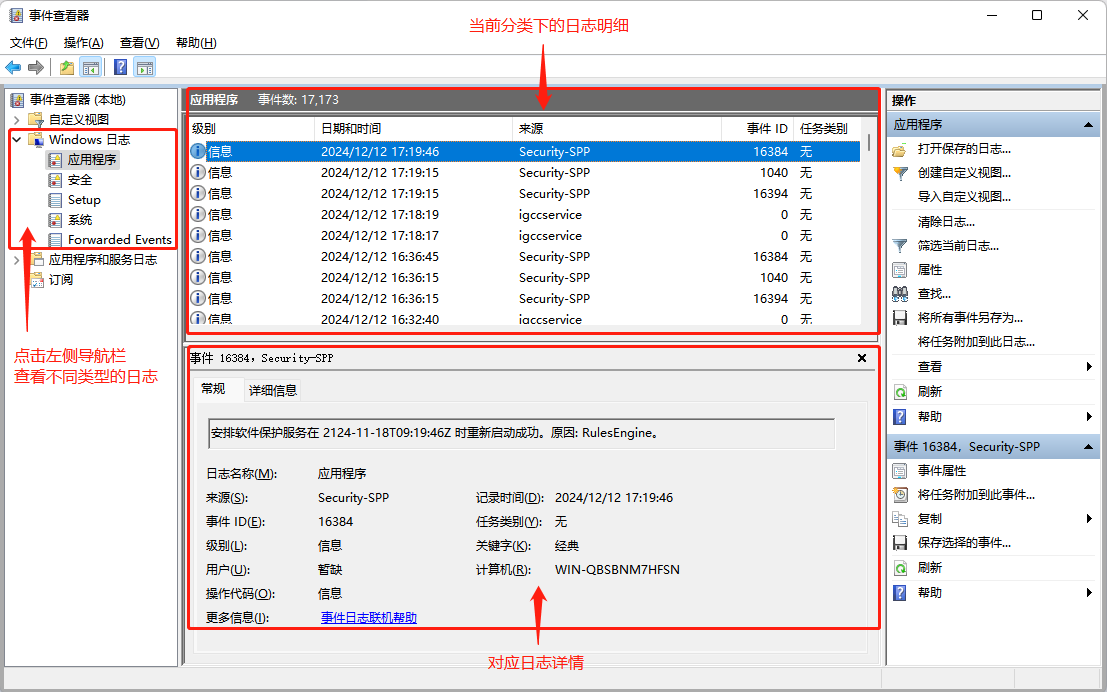Image resolution: width=1107 pixels, height=692 pixels.
Task: Select the 事件查看器 (本地) root node
Action: click(x=78, y=100)
